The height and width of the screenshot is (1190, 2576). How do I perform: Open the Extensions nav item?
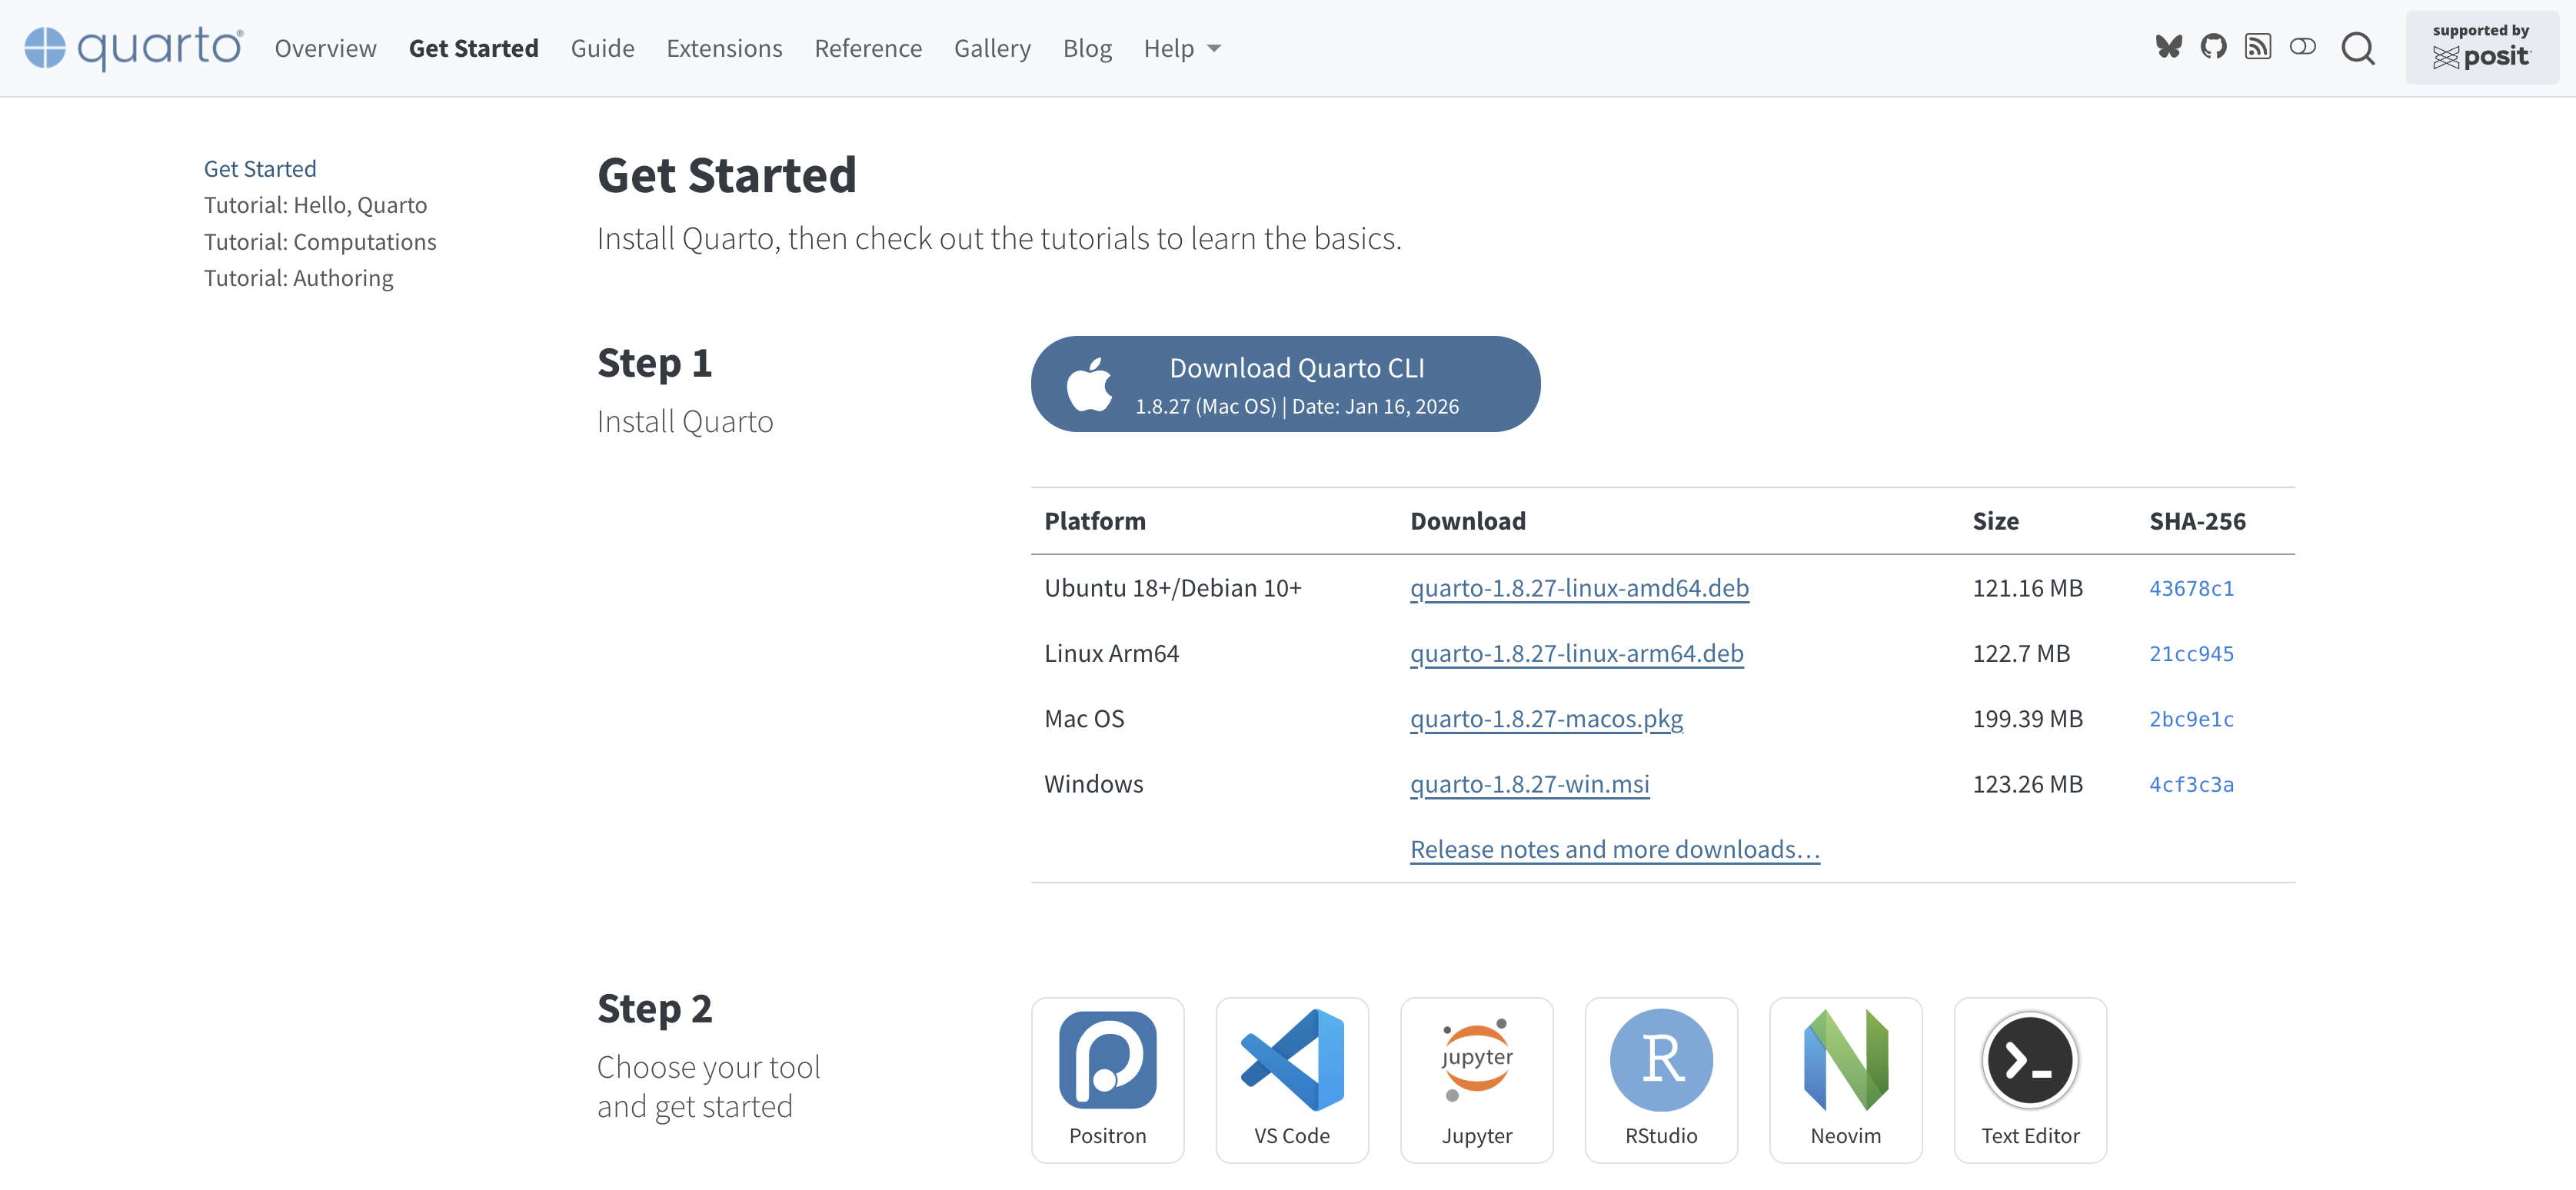tap(724, 48)
